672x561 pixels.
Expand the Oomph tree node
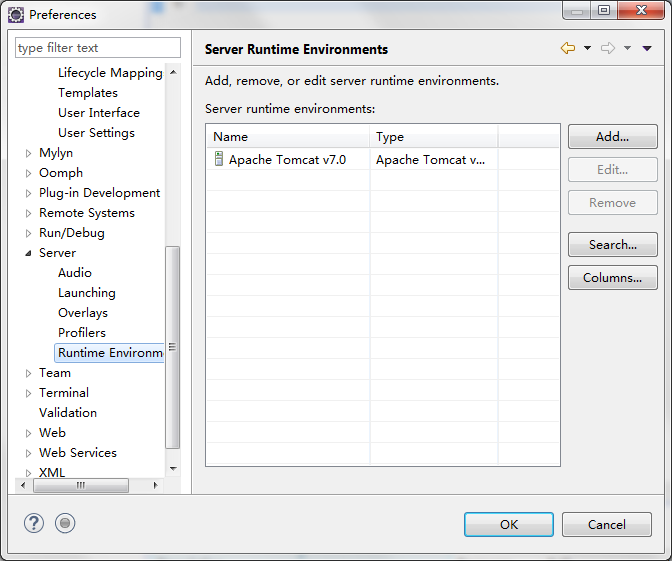coord(28,174)
